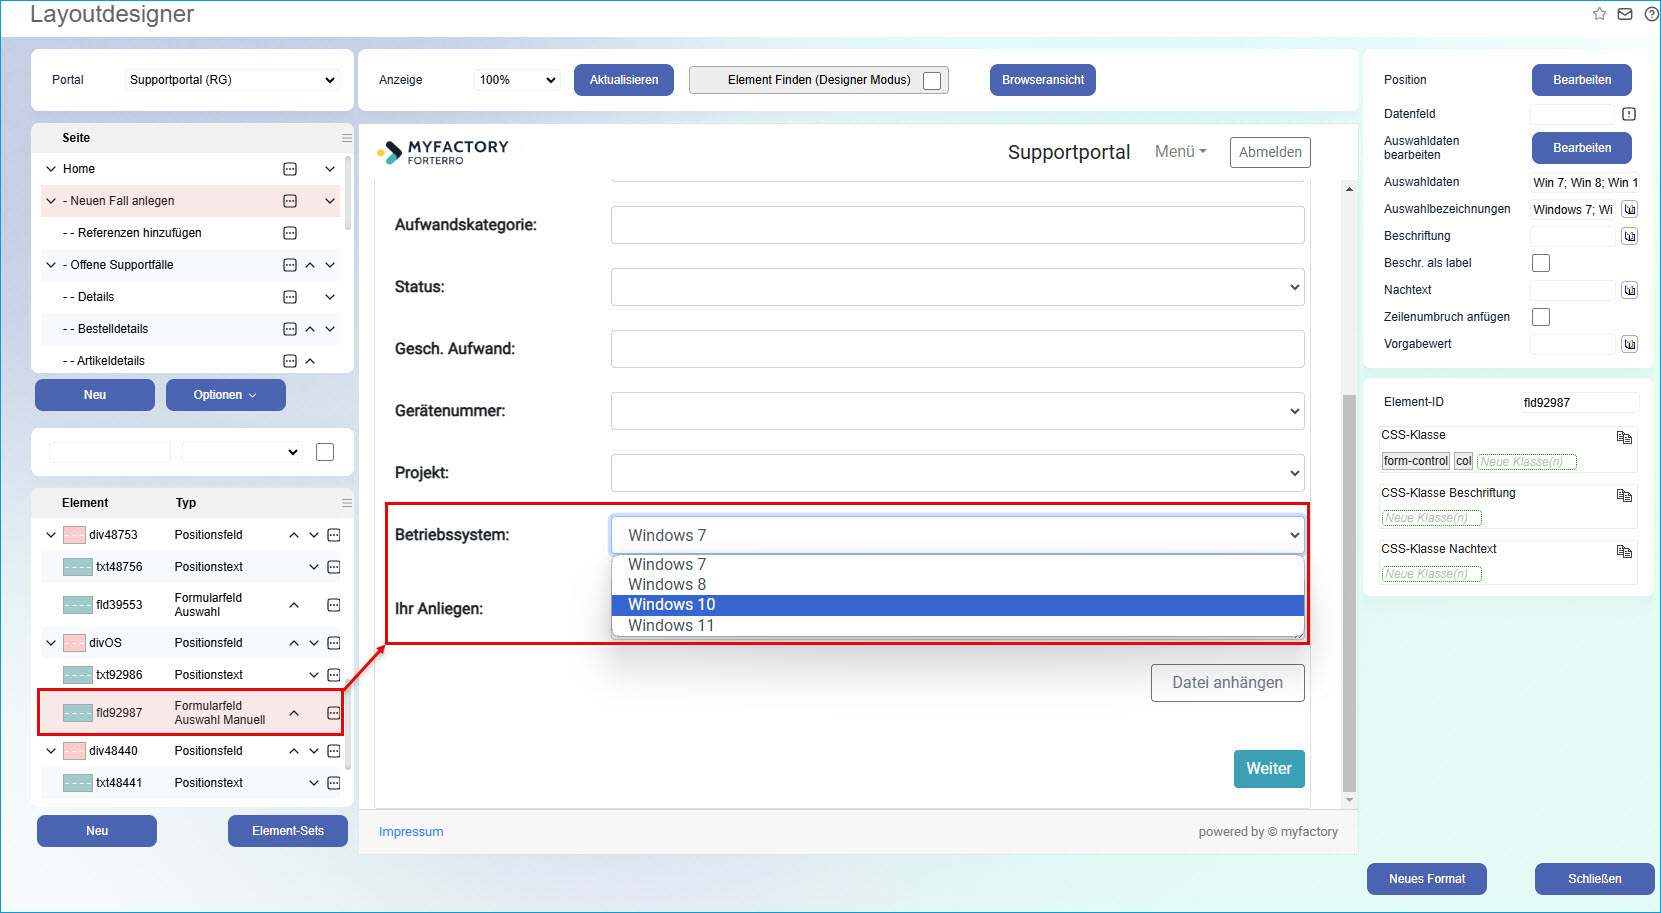Click the Aufwandskategorie input field
Screen dimensions: 1661x913
(x=957, y=225)
